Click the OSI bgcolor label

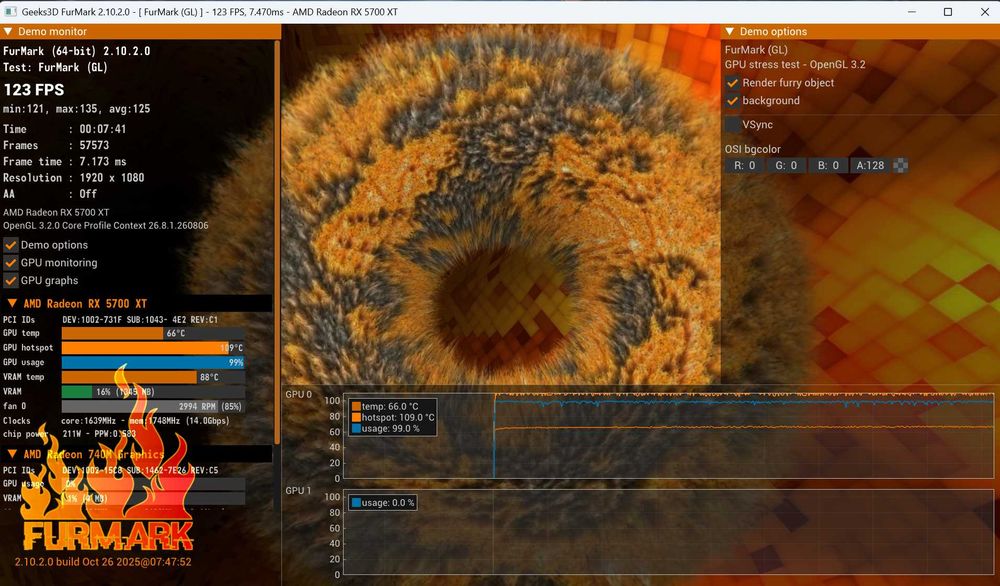753,149
